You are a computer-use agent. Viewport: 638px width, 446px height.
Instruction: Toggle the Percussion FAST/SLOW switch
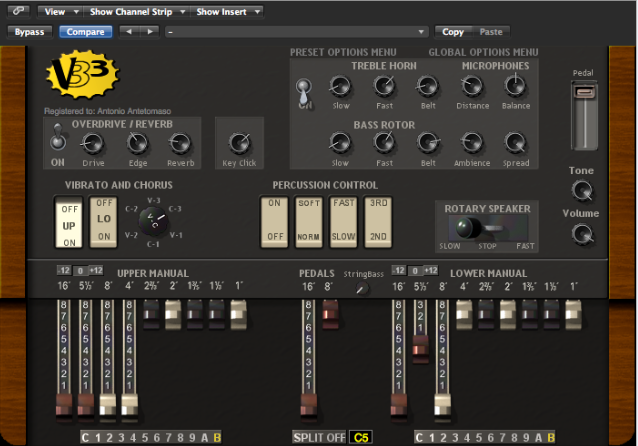tap(343, 219)
